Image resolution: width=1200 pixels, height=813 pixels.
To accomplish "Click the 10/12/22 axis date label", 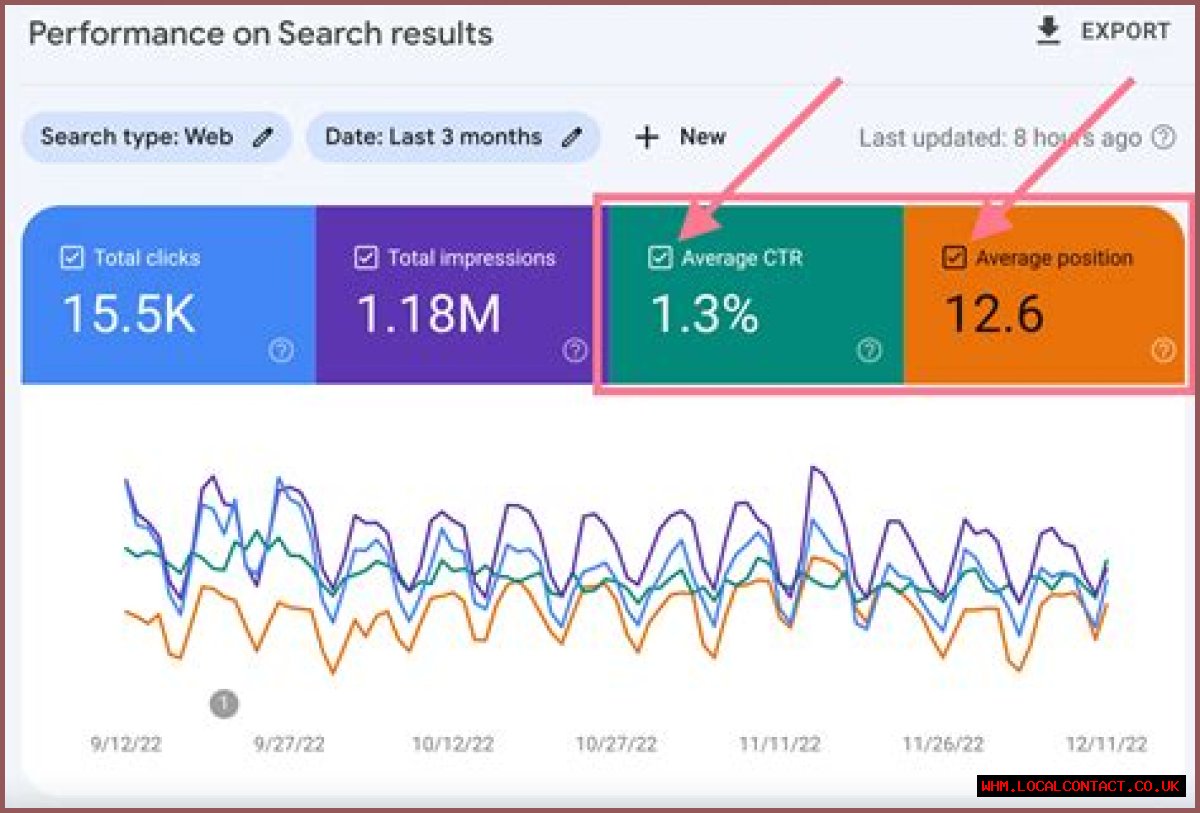I will pos(452,745).
